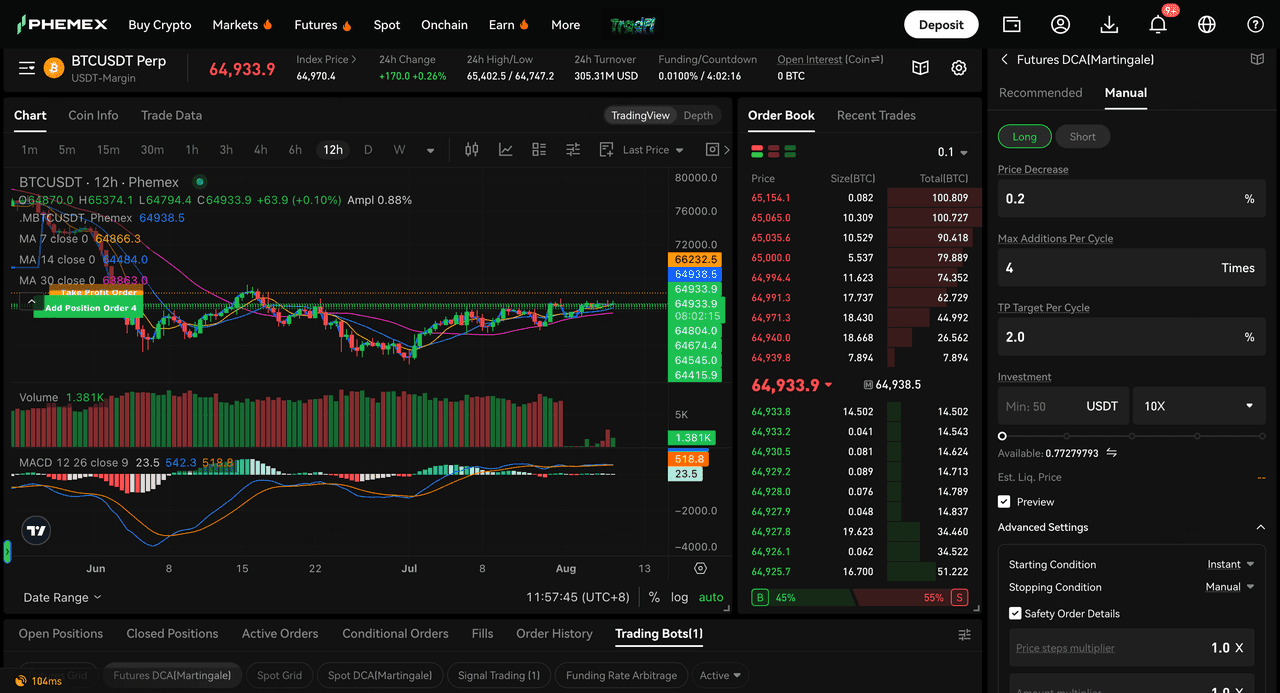1280x693 pixels.
Task: Switch chart to TradingView mode
Action: tap(641, 115)
